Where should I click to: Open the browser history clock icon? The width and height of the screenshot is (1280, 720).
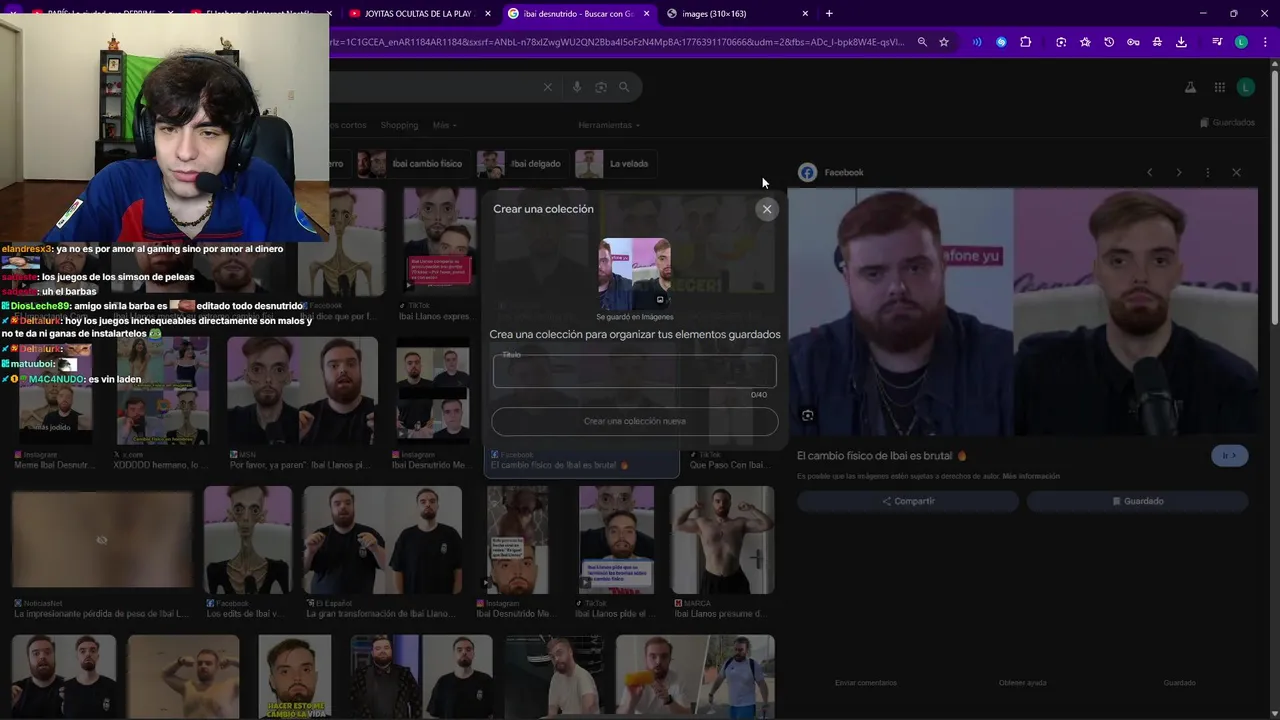click(1109, 42)
